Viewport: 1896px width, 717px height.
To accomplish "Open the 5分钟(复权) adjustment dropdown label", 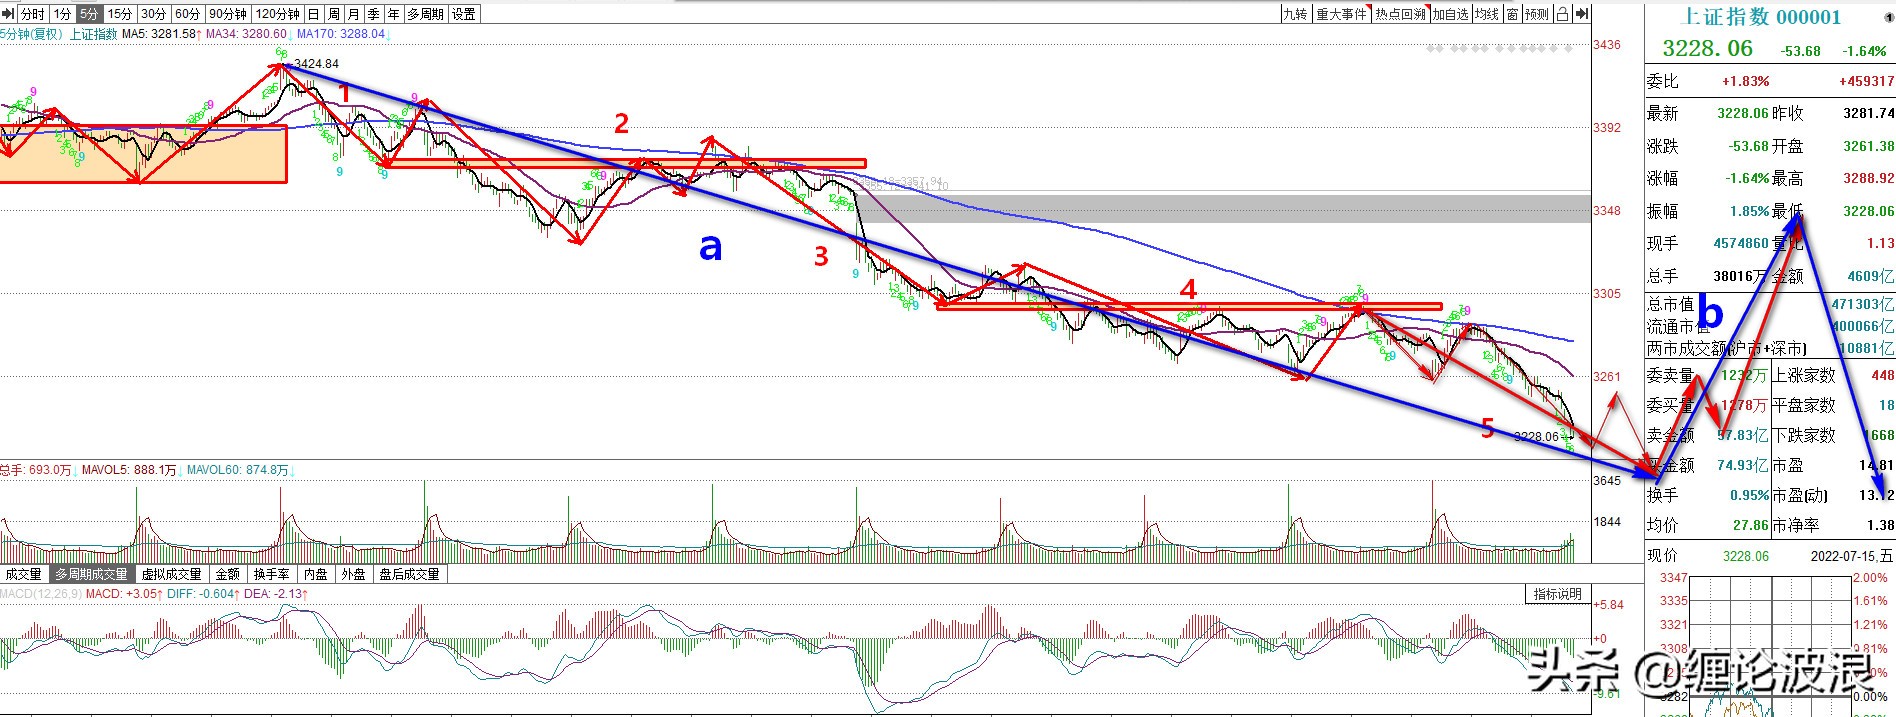I will click(32, 34).
